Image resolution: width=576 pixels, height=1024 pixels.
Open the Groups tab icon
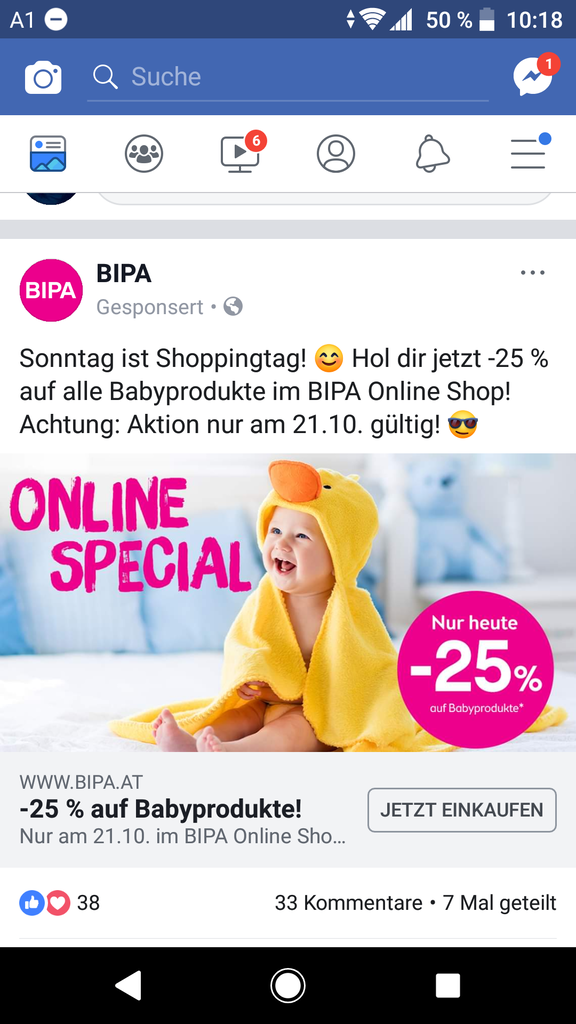coord(144,153)
